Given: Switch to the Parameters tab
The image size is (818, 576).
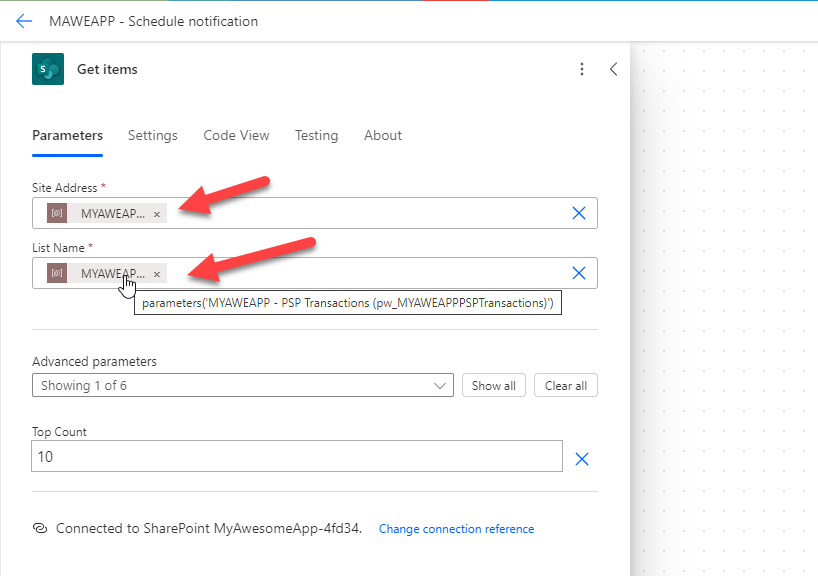Looking at the screenshot, I should tap(67, 136).
